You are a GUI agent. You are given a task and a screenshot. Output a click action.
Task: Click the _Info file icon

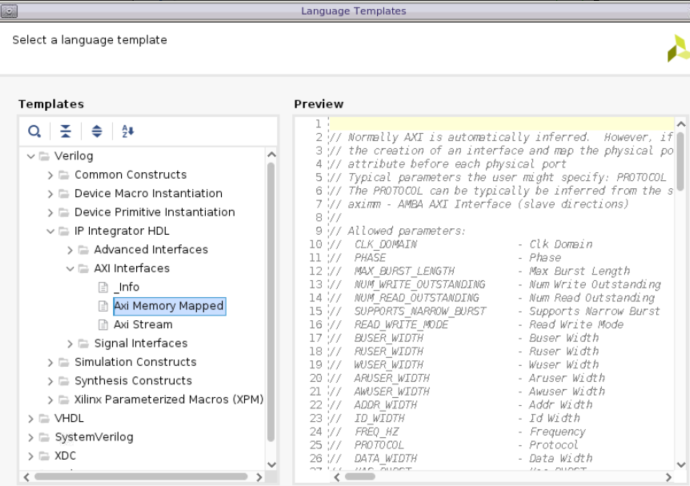point(103,287)
